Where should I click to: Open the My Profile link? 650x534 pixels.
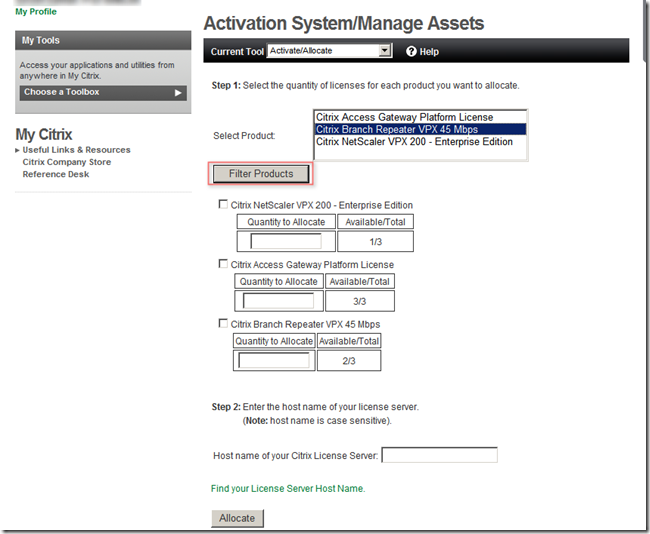36,12
